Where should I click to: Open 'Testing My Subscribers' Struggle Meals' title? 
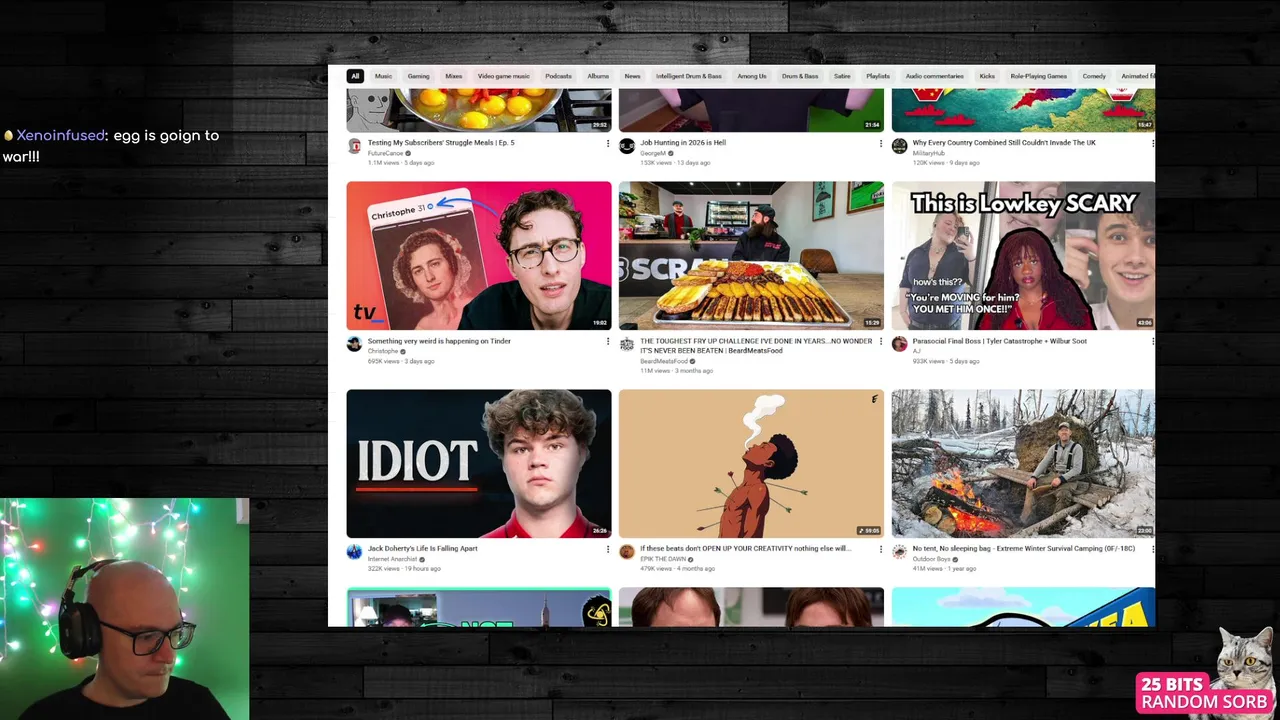pos(441,143)
